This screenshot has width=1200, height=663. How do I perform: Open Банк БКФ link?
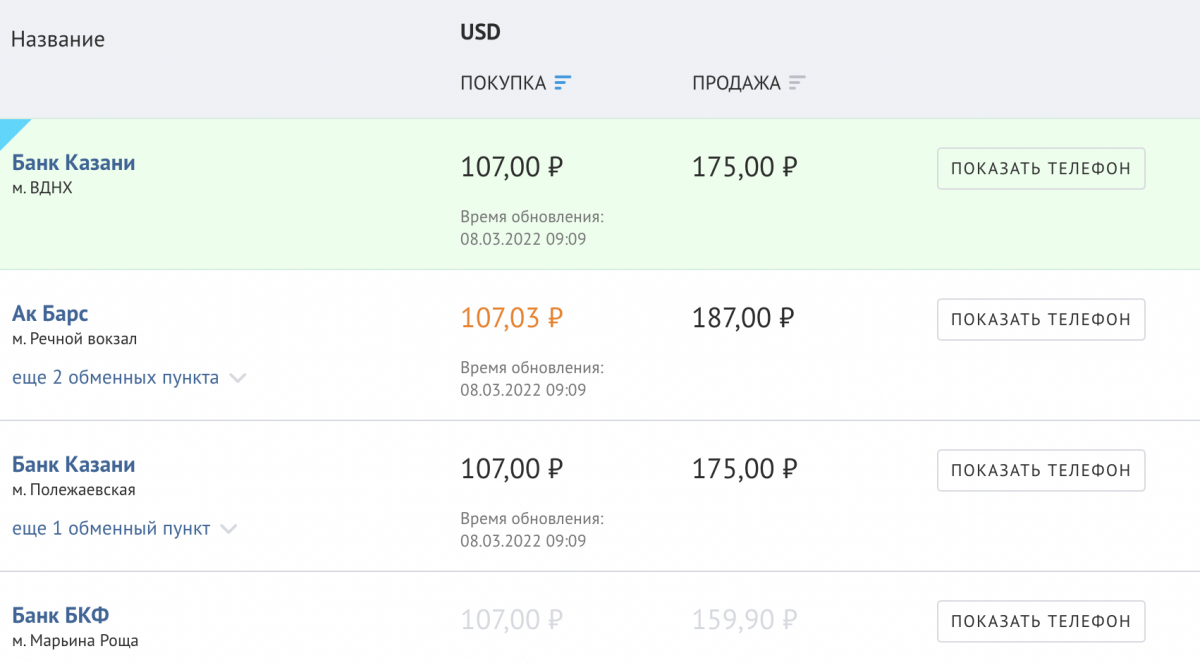[x=67, y=615]
